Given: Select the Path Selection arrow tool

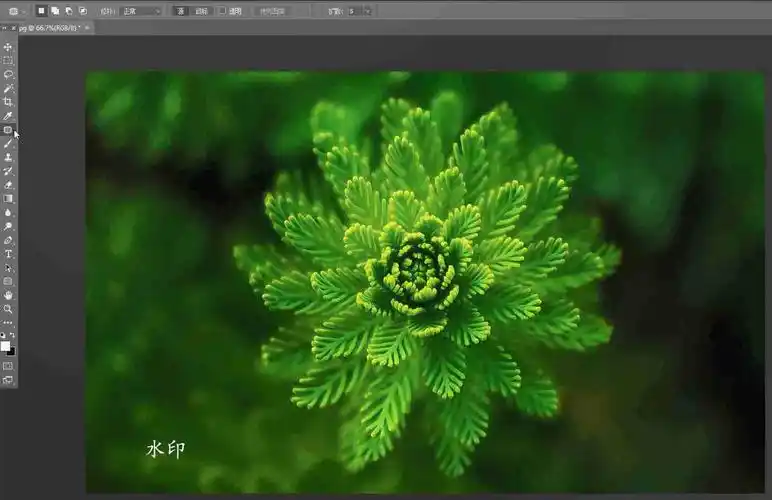Looking at the screenshot, I should [8, 268].
